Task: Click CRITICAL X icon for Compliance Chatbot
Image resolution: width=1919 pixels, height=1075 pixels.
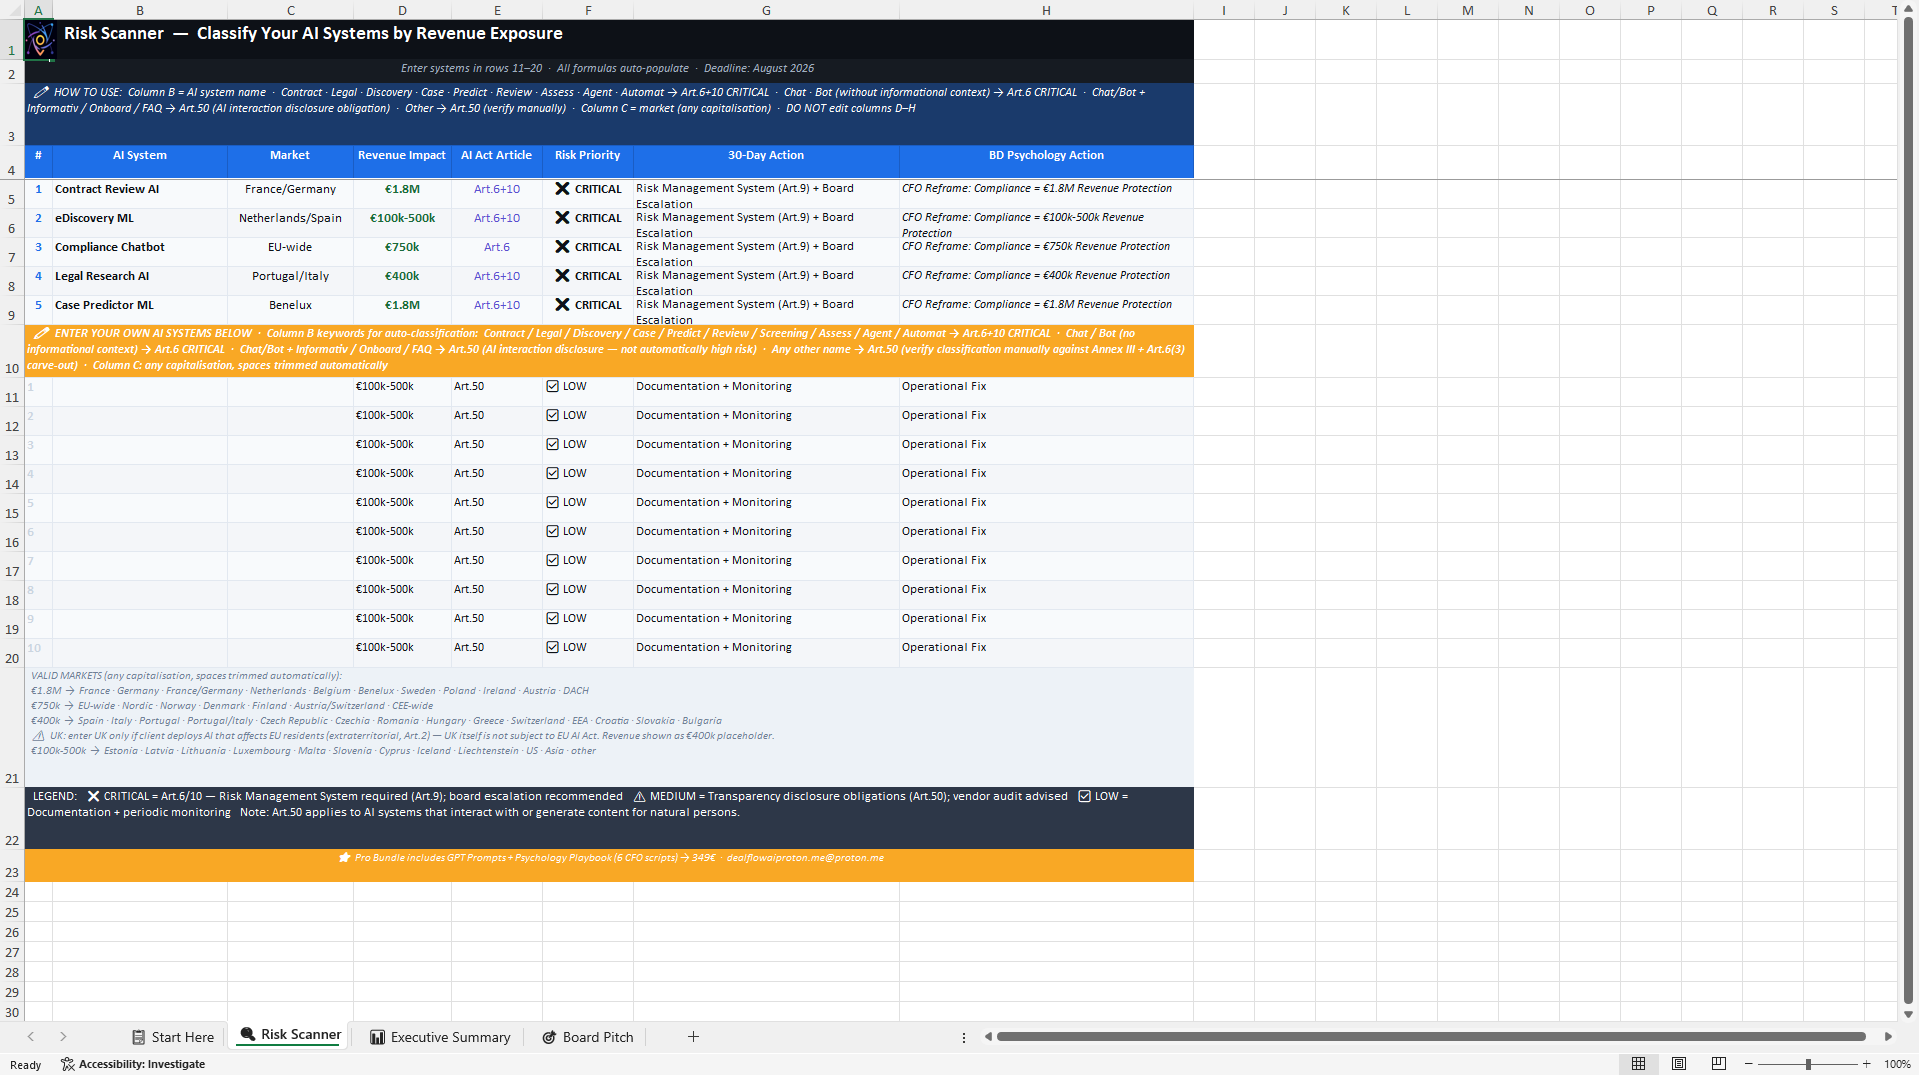Action: tap(563, 247)
